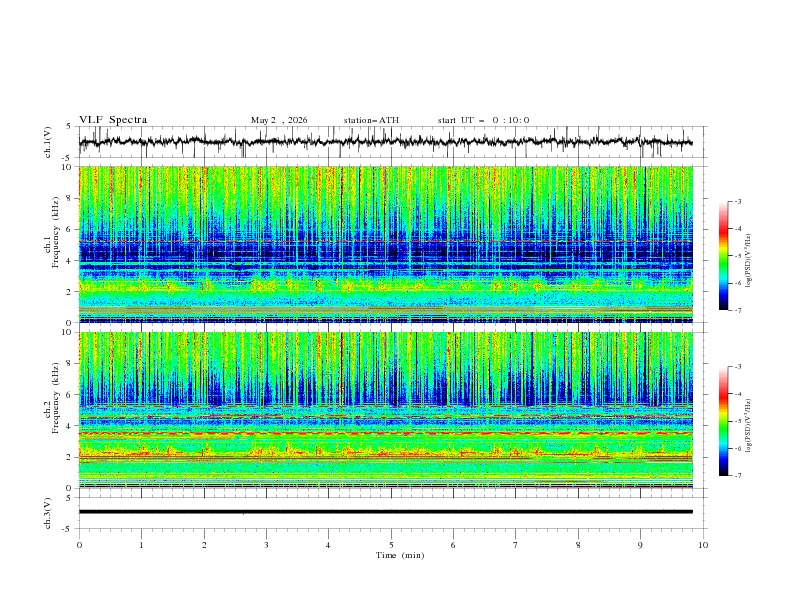This screenshot has height=612, width=792.
Task: Click the -3 label on upper color bar
Action: pos(737,201)
